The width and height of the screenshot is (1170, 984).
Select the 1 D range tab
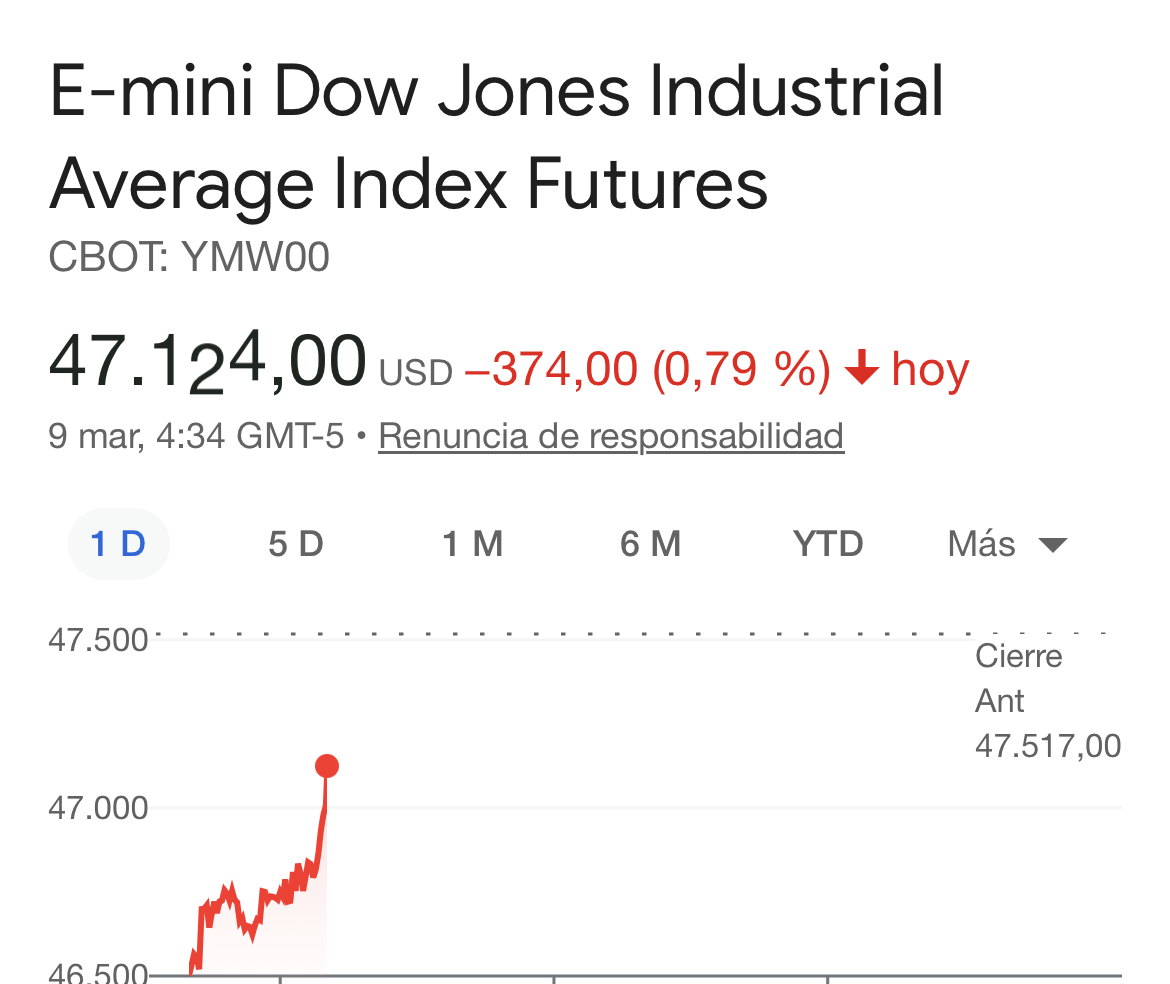click(x=118, y=544)
